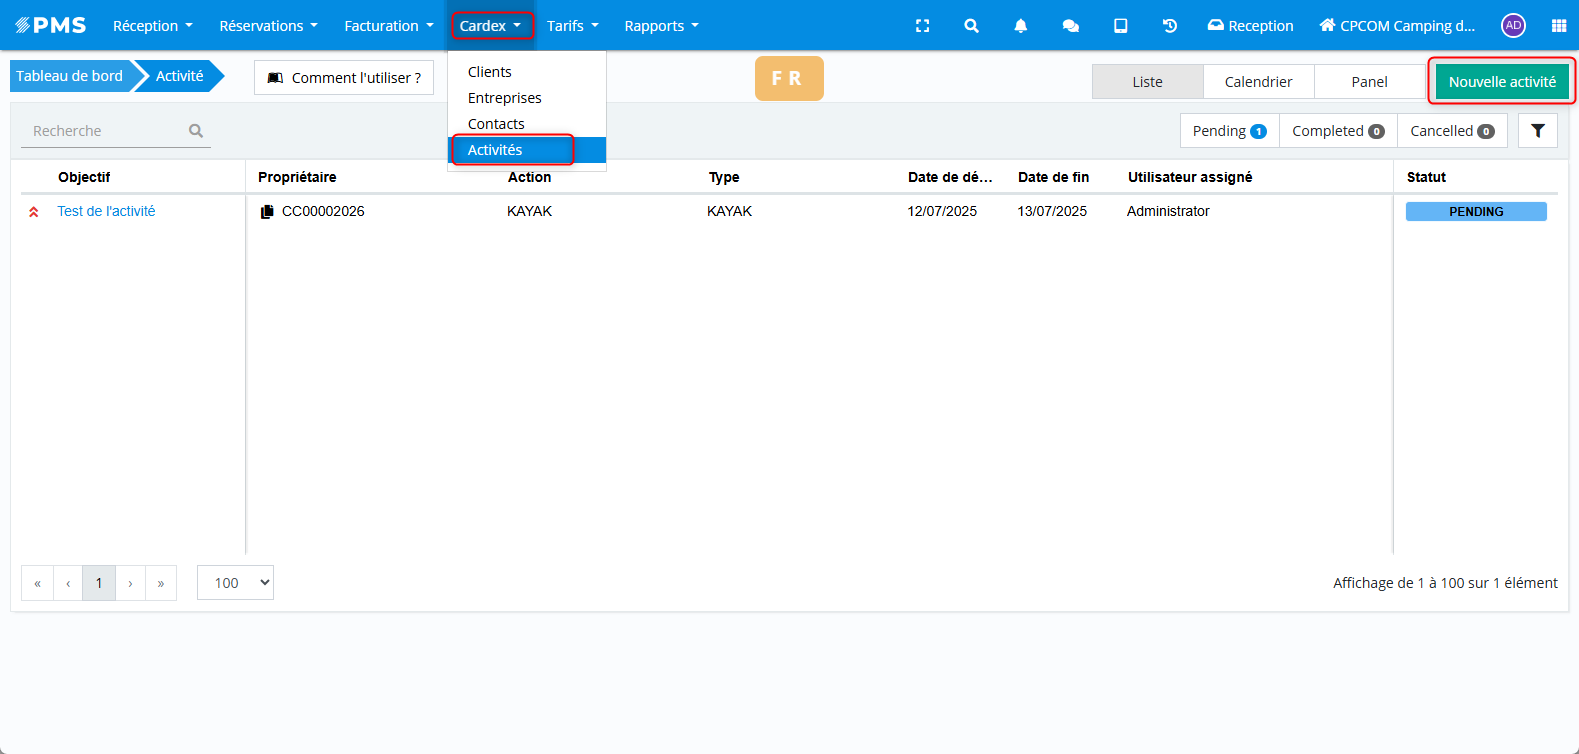This screenshot has width=1579, height=754.
Task: Click the fullscreen expand icon
Action: click(922, 26)
